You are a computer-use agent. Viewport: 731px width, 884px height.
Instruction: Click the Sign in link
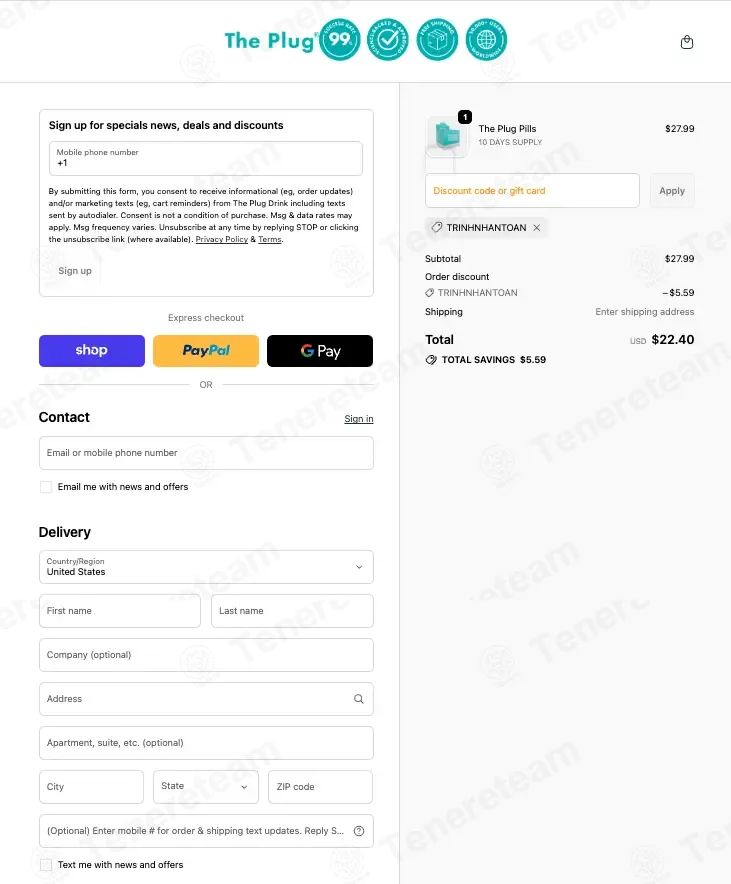[x=359, y=419]
